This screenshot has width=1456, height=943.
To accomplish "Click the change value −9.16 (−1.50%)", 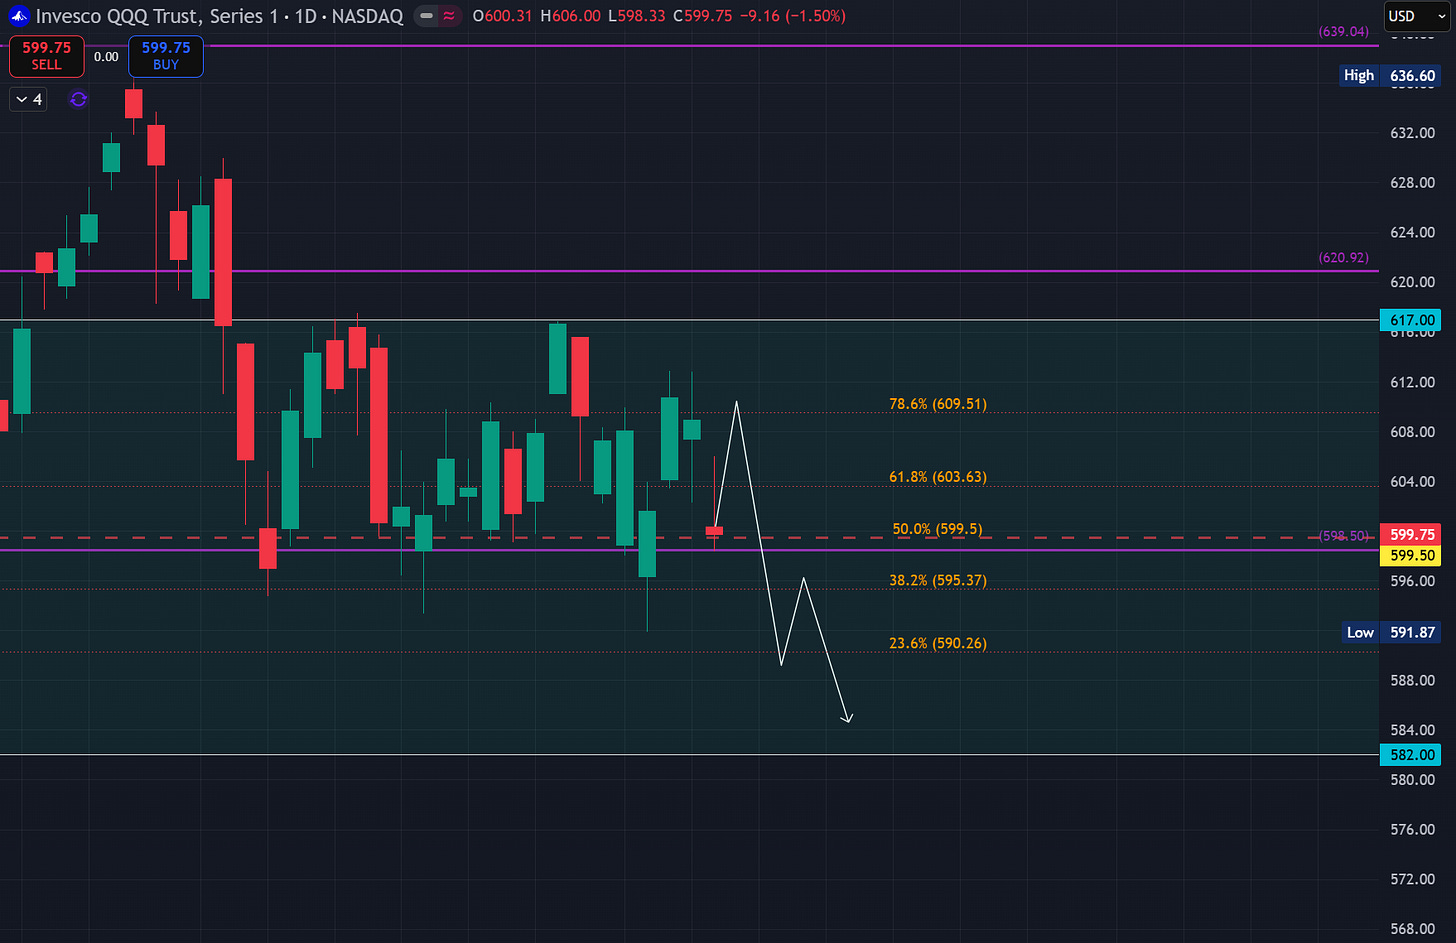I will click(x=793, y=16).
